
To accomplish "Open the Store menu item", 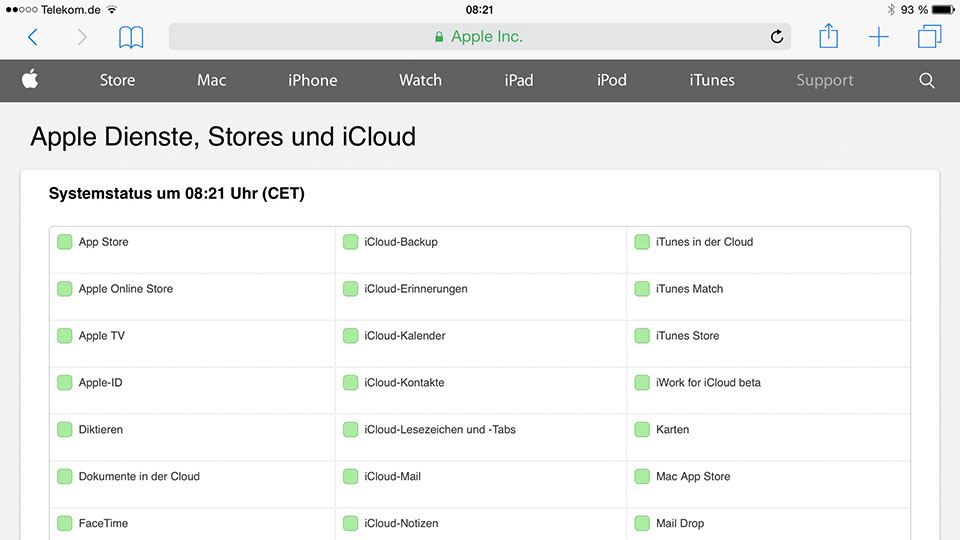I will coord(117,81).
